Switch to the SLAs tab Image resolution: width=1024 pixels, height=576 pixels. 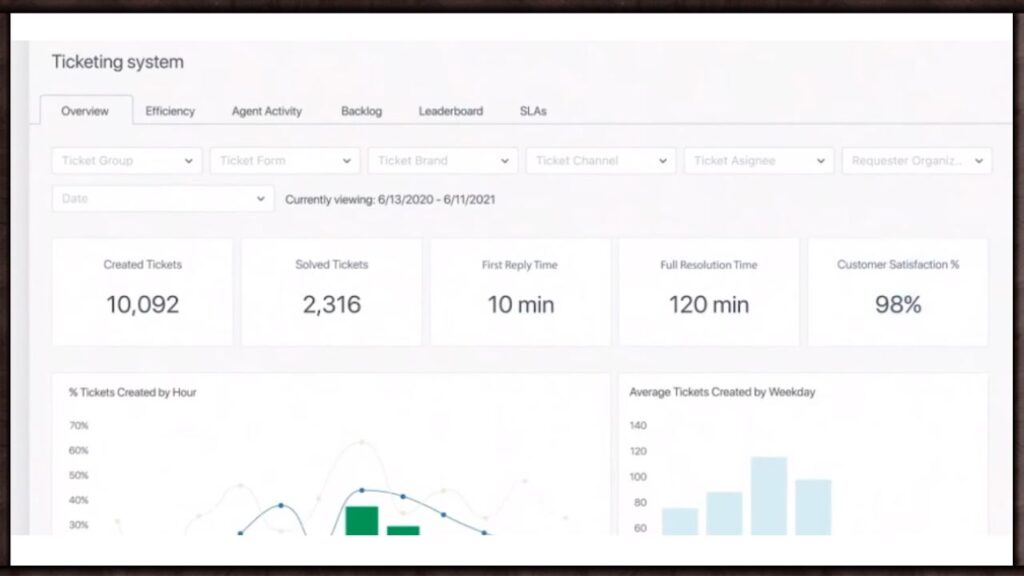pyautogui.click(x=533, y=111)
